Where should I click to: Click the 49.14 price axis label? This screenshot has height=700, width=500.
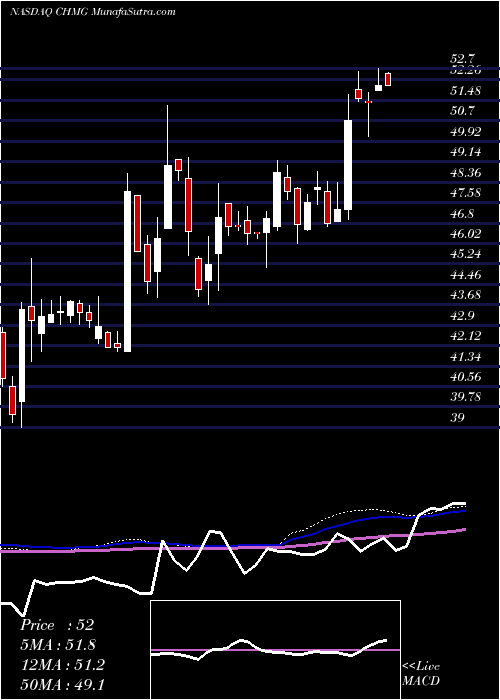(x=466, y=152)
